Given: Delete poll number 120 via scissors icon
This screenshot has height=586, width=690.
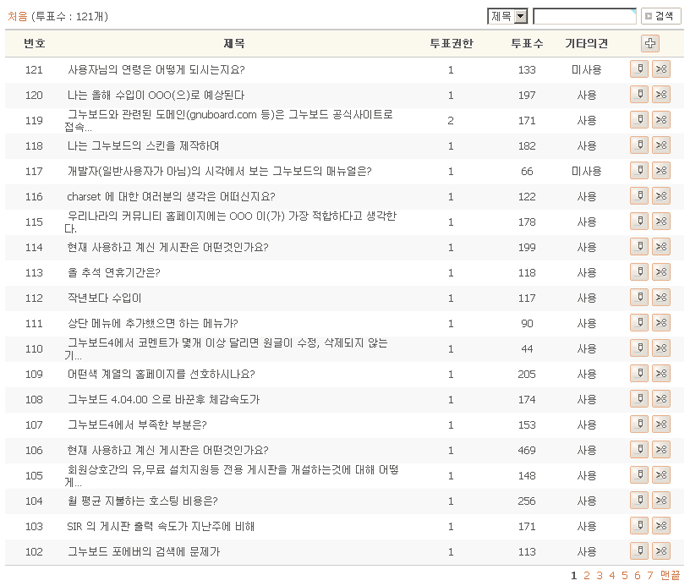Looking at the screenshot, I should [x=661, y=94].
